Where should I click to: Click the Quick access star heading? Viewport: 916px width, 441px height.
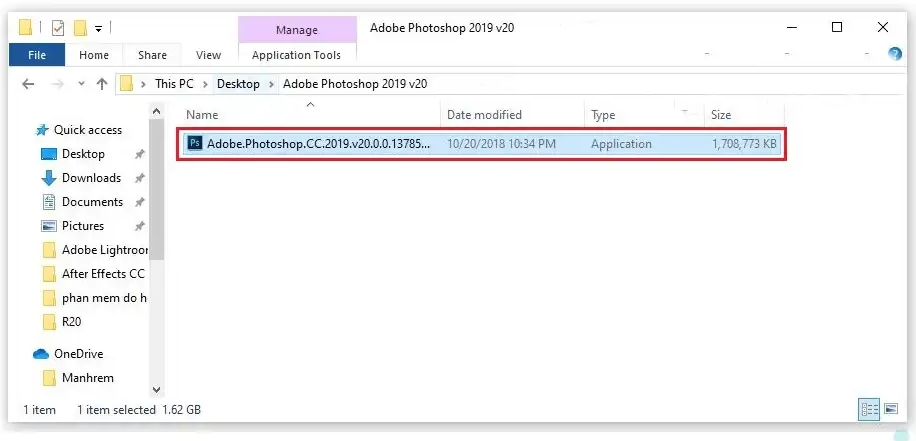coord(87,130)
